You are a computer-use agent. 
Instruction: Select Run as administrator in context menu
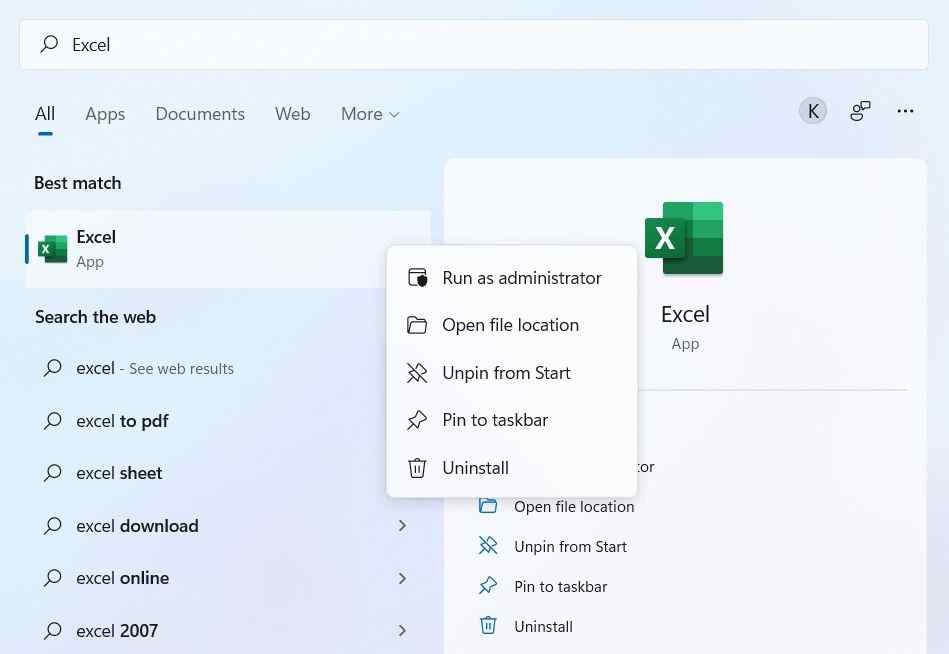[x=511, y=278]
